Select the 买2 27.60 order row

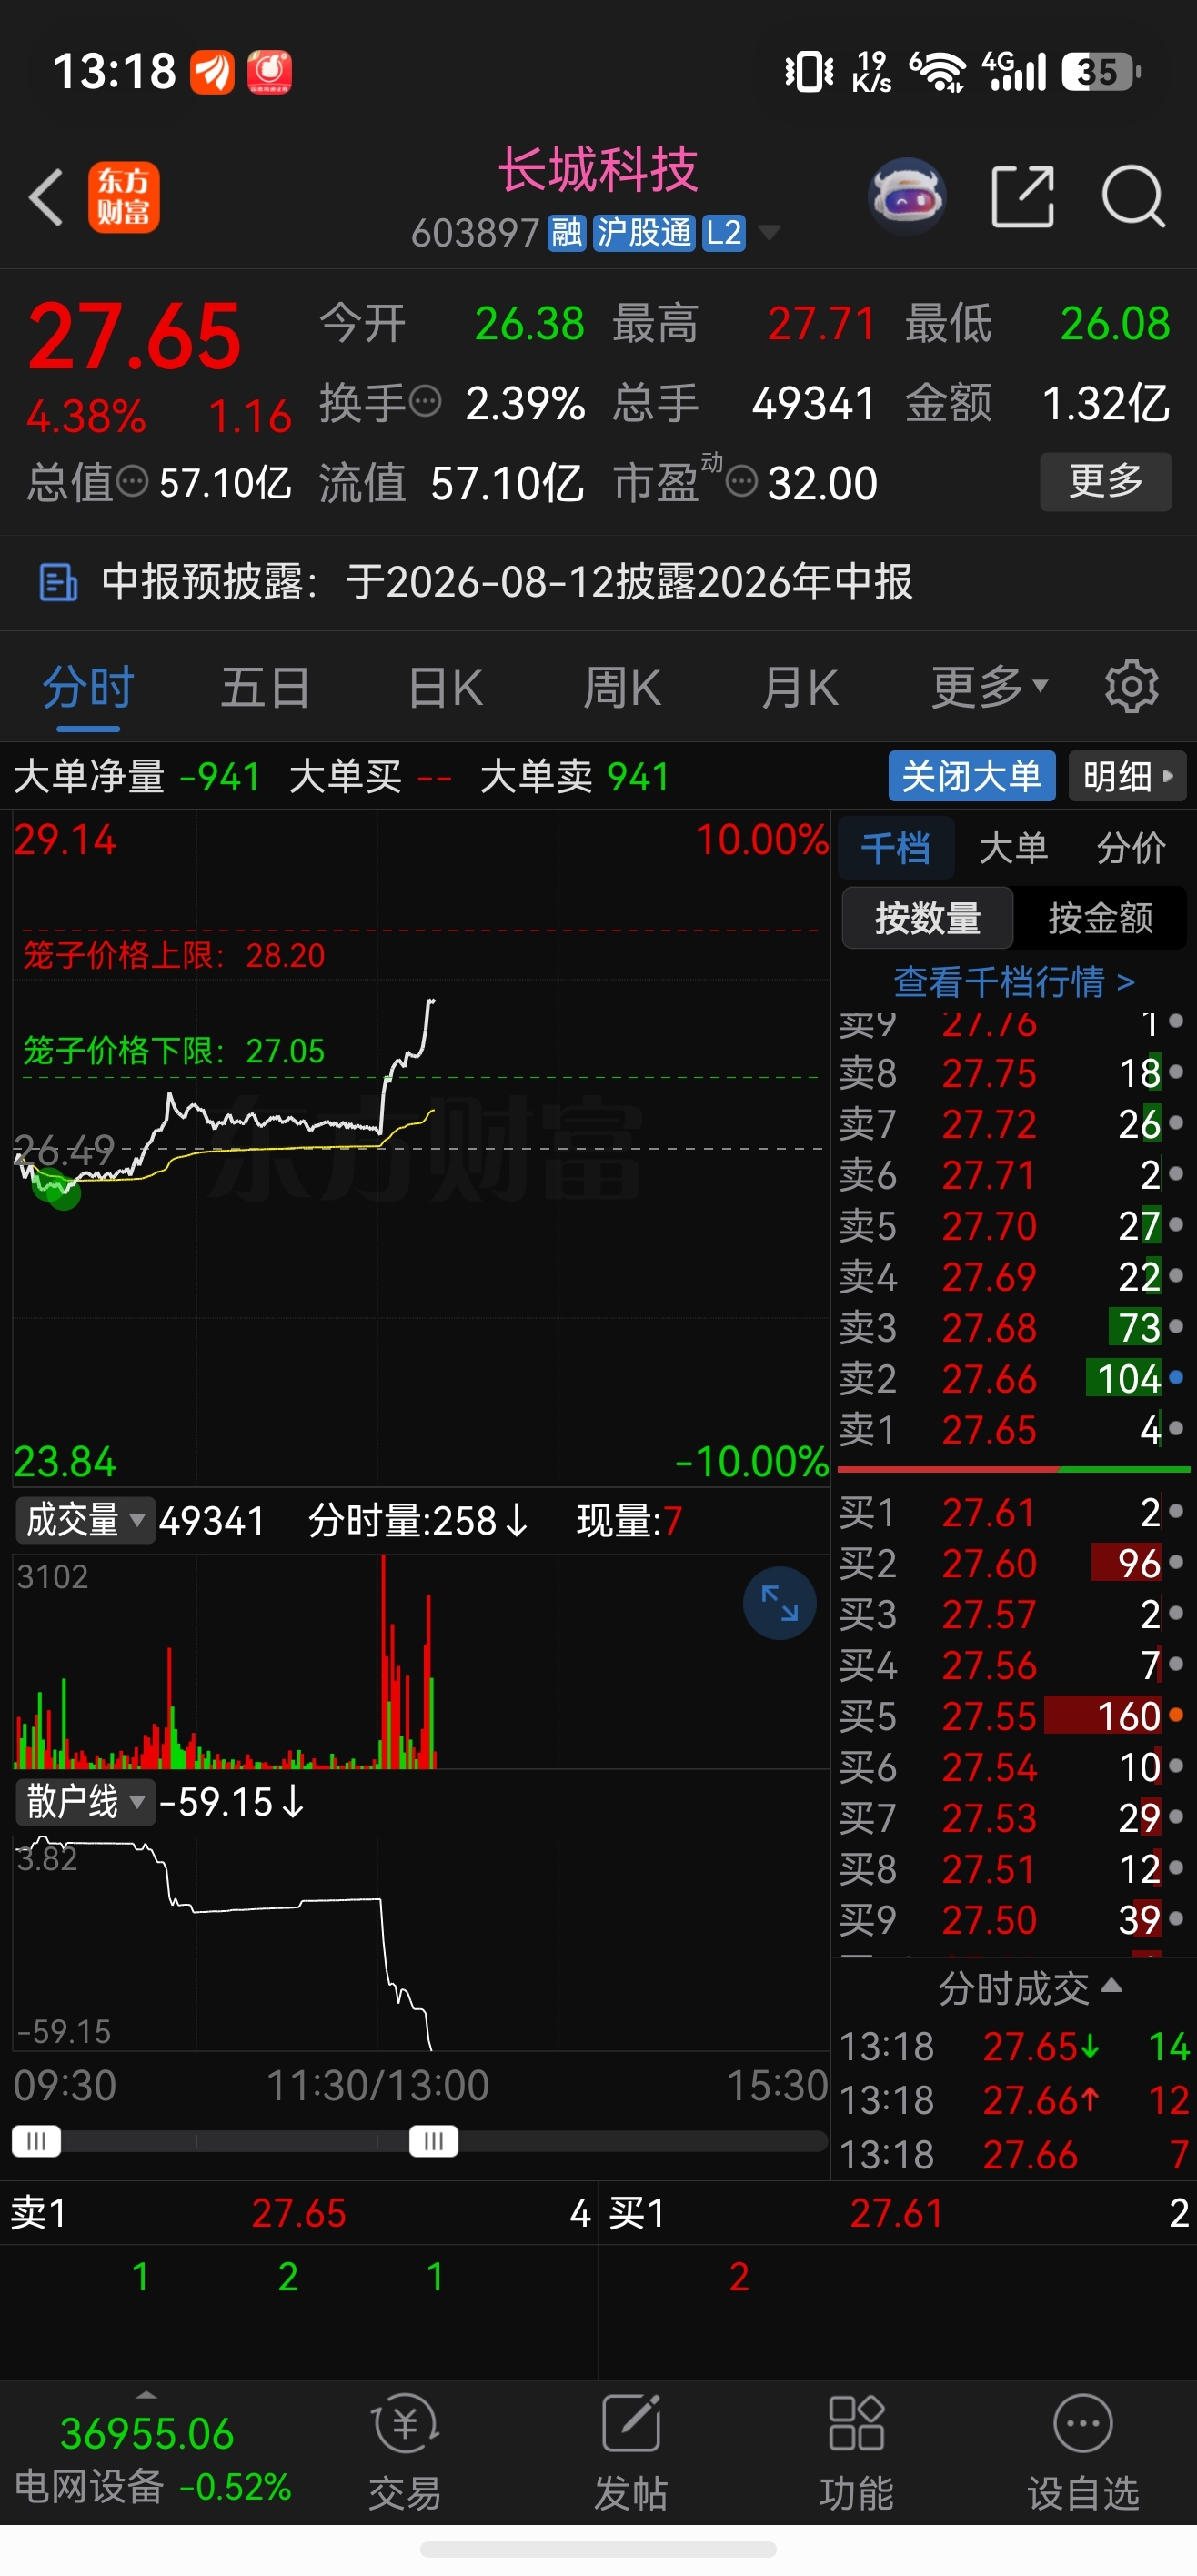click(x=1012, y=1563)
